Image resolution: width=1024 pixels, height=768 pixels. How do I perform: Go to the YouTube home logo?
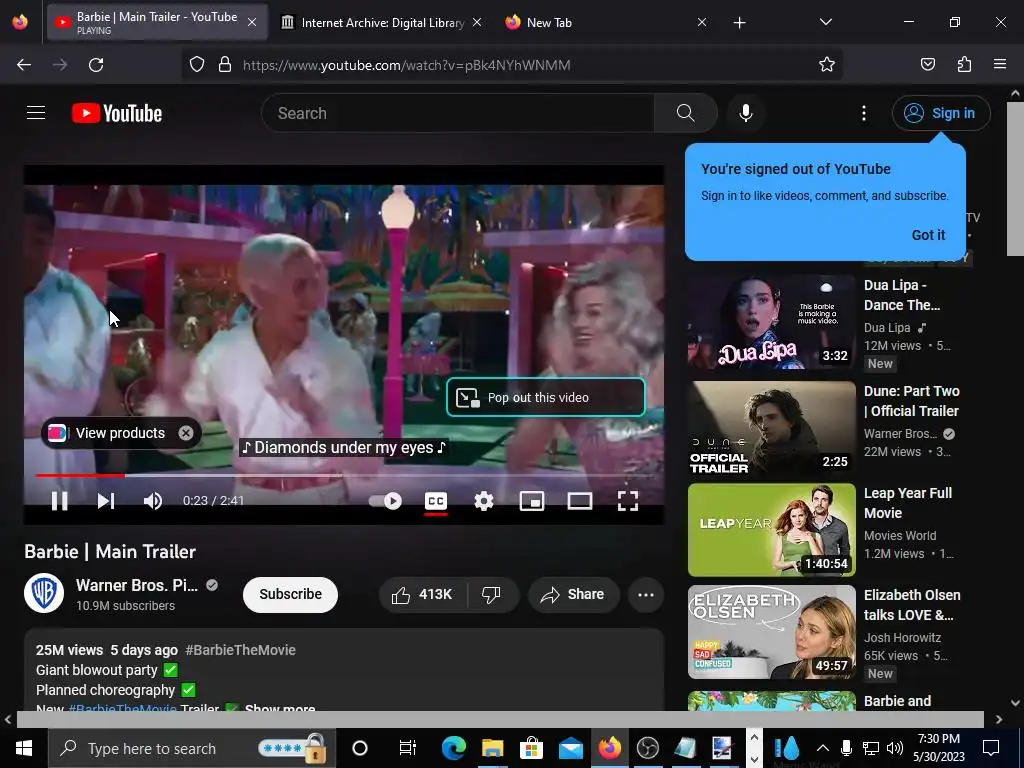point(117,113)
